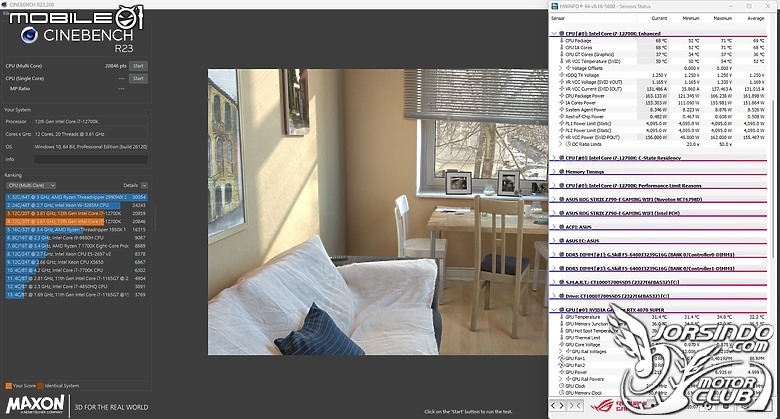Expand the OC Ratio Limits sensor row

[561, 144]
